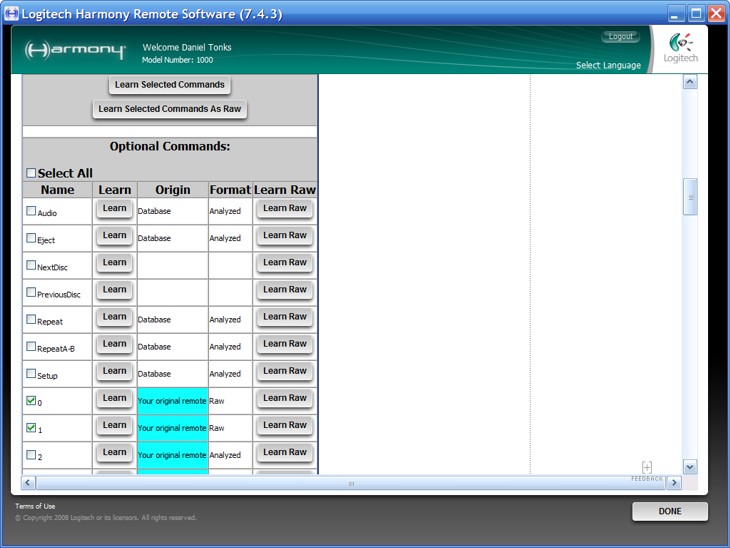
Task: Click Learn Raw for RepeatA-B
Action: pos(285,344)
